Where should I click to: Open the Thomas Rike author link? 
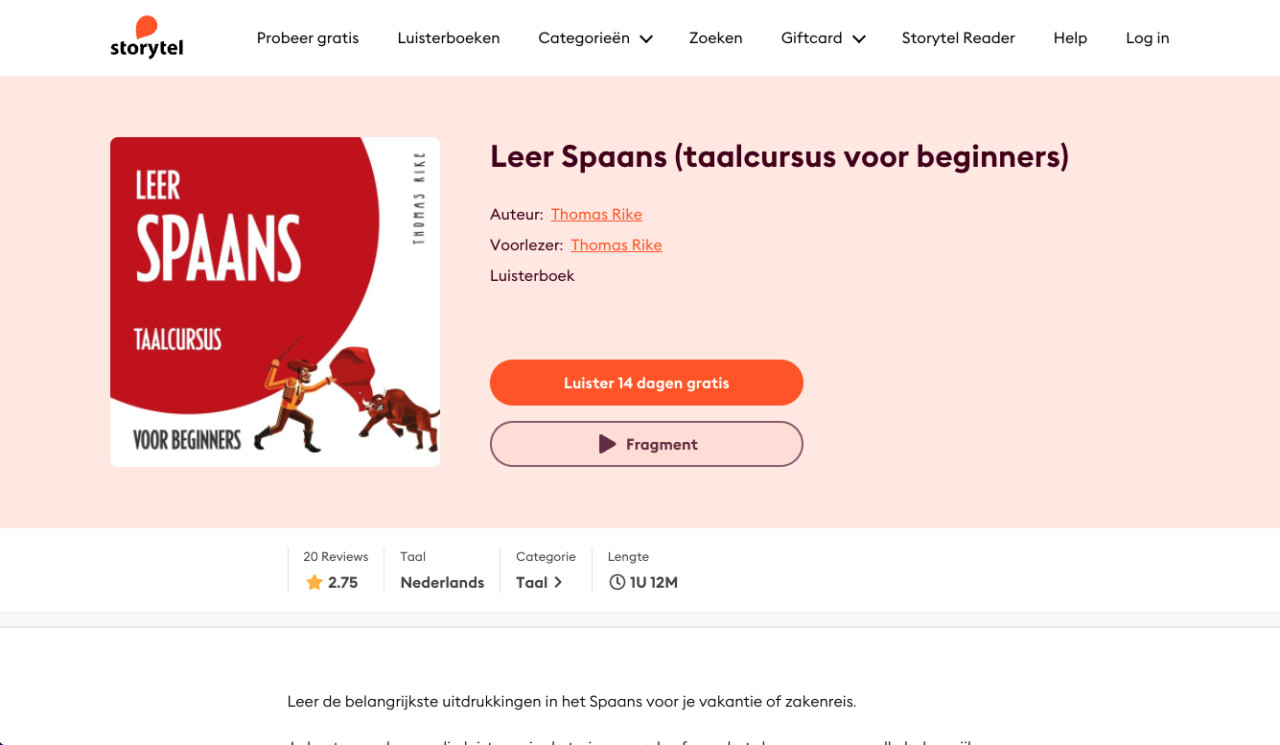coord(596,214)
